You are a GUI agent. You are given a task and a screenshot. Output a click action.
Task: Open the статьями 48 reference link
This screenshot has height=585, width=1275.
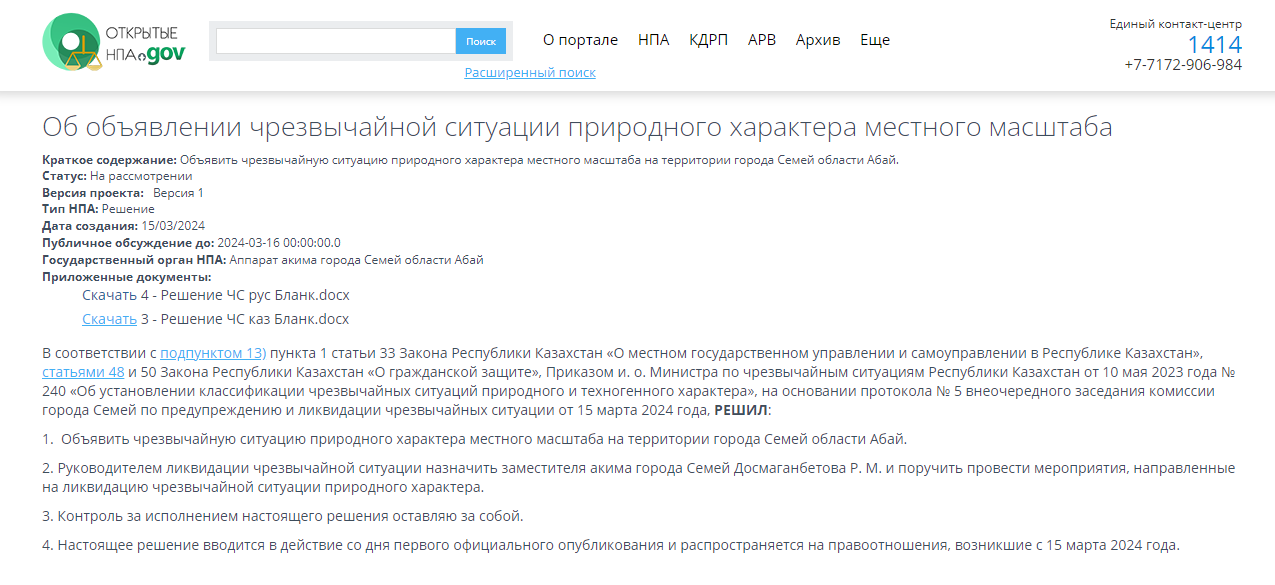83,372
